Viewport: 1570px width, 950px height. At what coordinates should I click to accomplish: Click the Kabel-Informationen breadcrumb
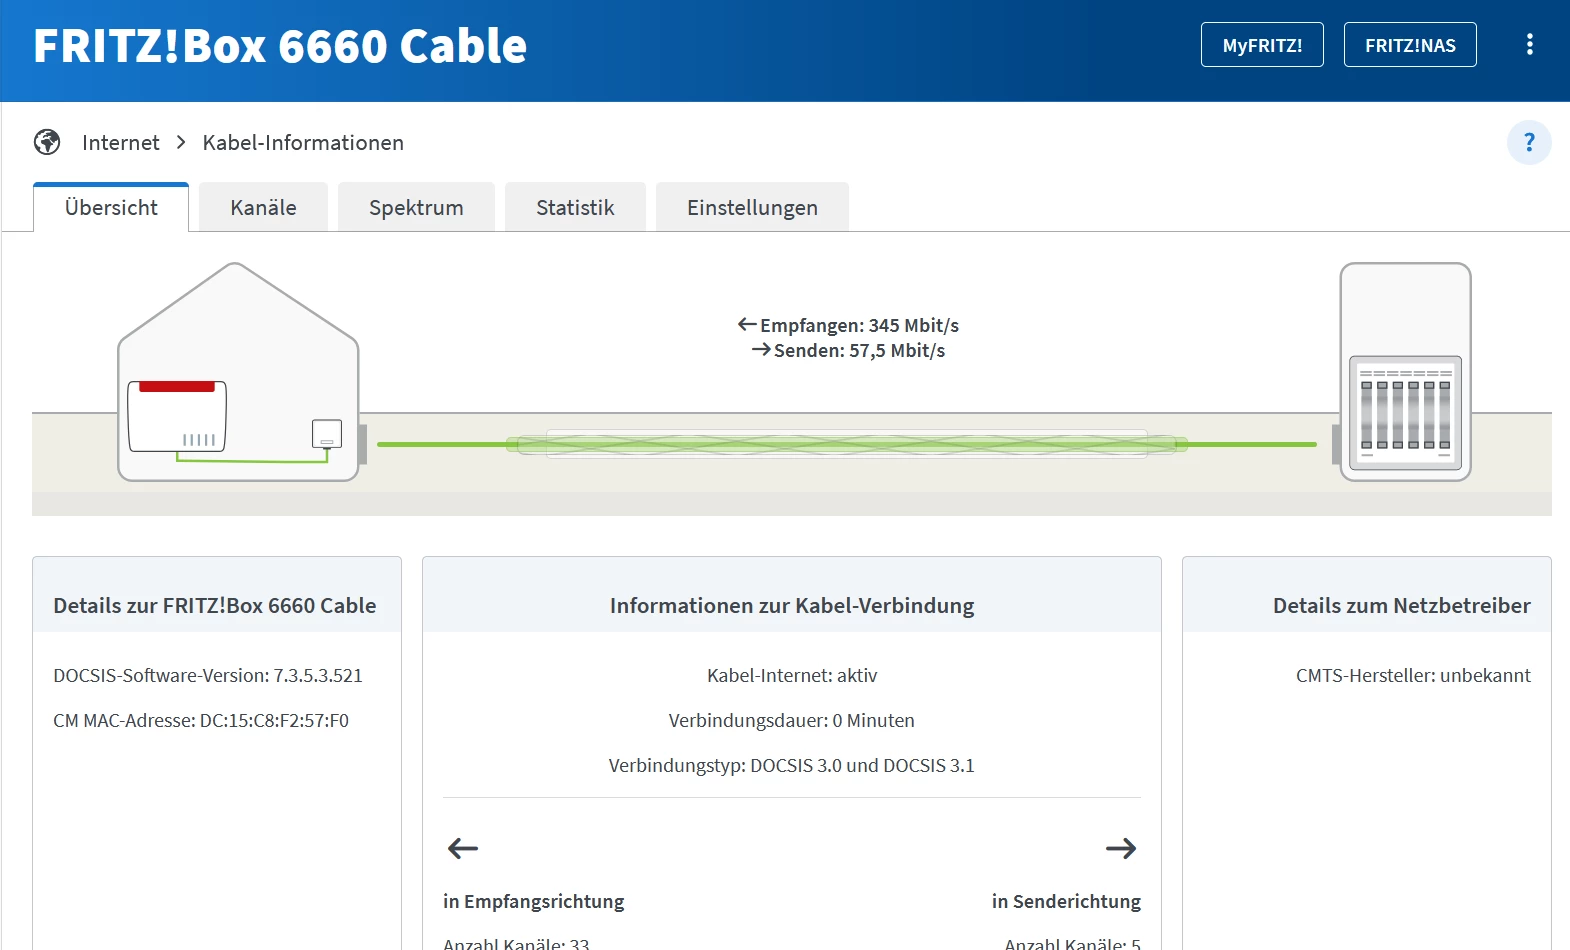303,143
